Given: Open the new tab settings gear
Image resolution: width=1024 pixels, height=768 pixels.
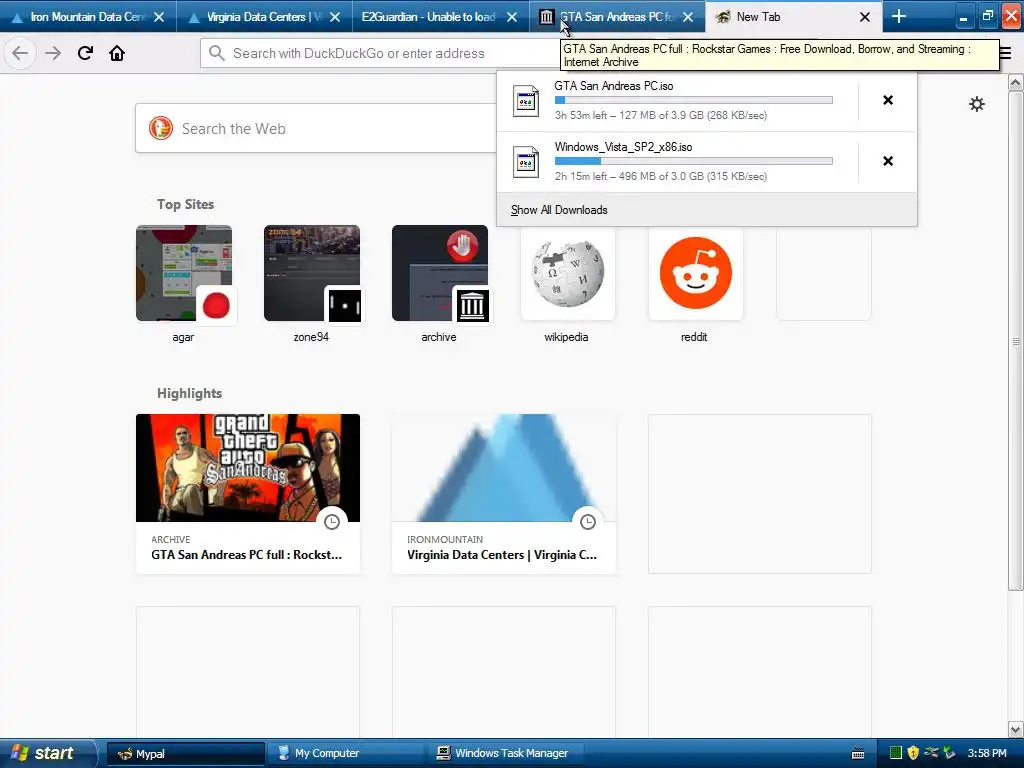Looking at the screenshot, I should [x=976, y=104].
